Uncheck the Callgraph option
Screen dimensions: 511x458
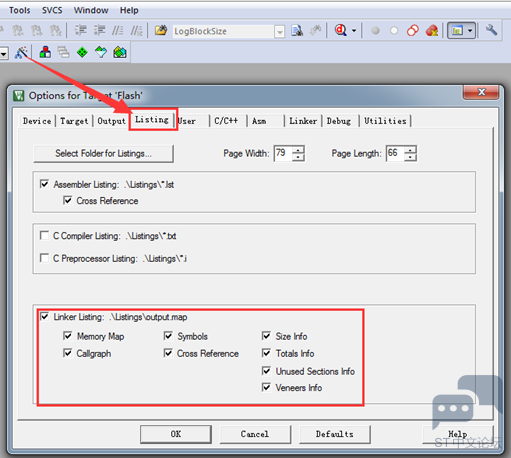pos(67,353)
